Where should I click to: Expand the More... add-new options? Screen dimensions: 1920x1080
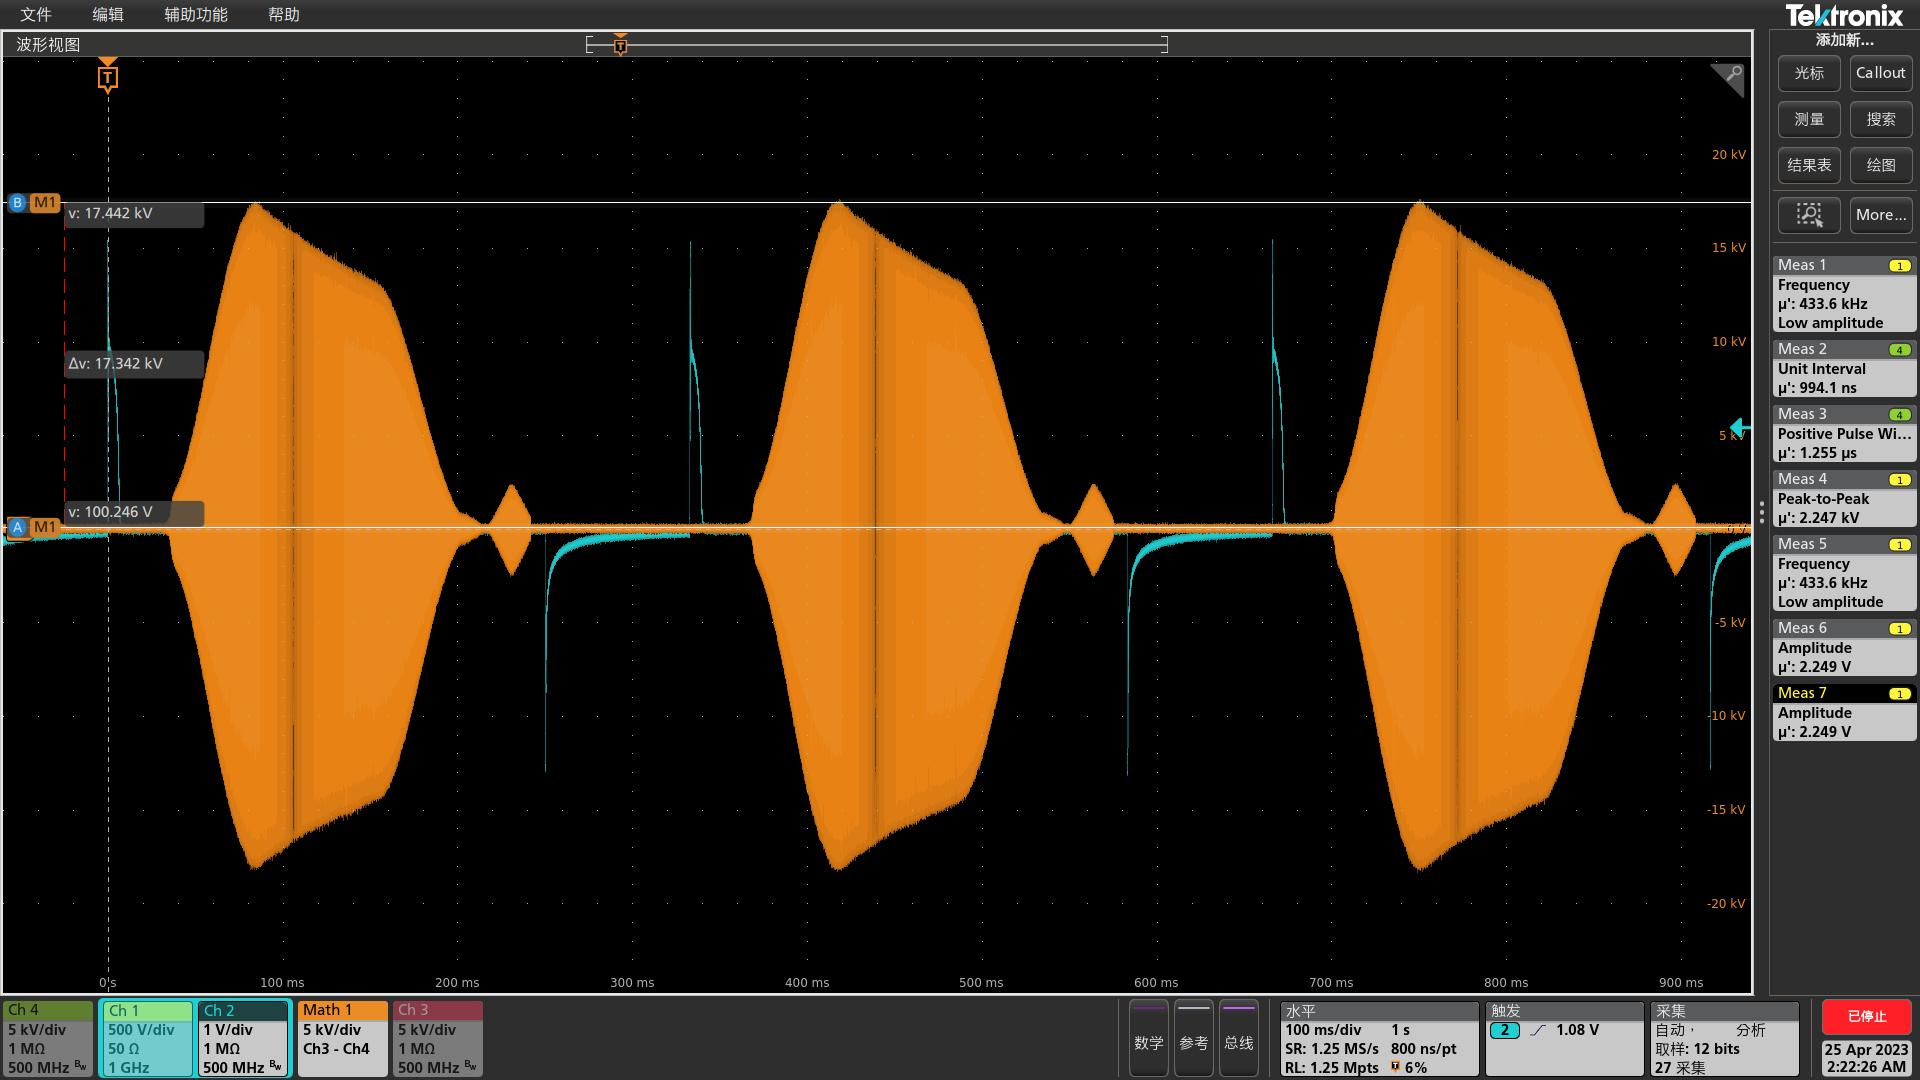(1880, 215)
